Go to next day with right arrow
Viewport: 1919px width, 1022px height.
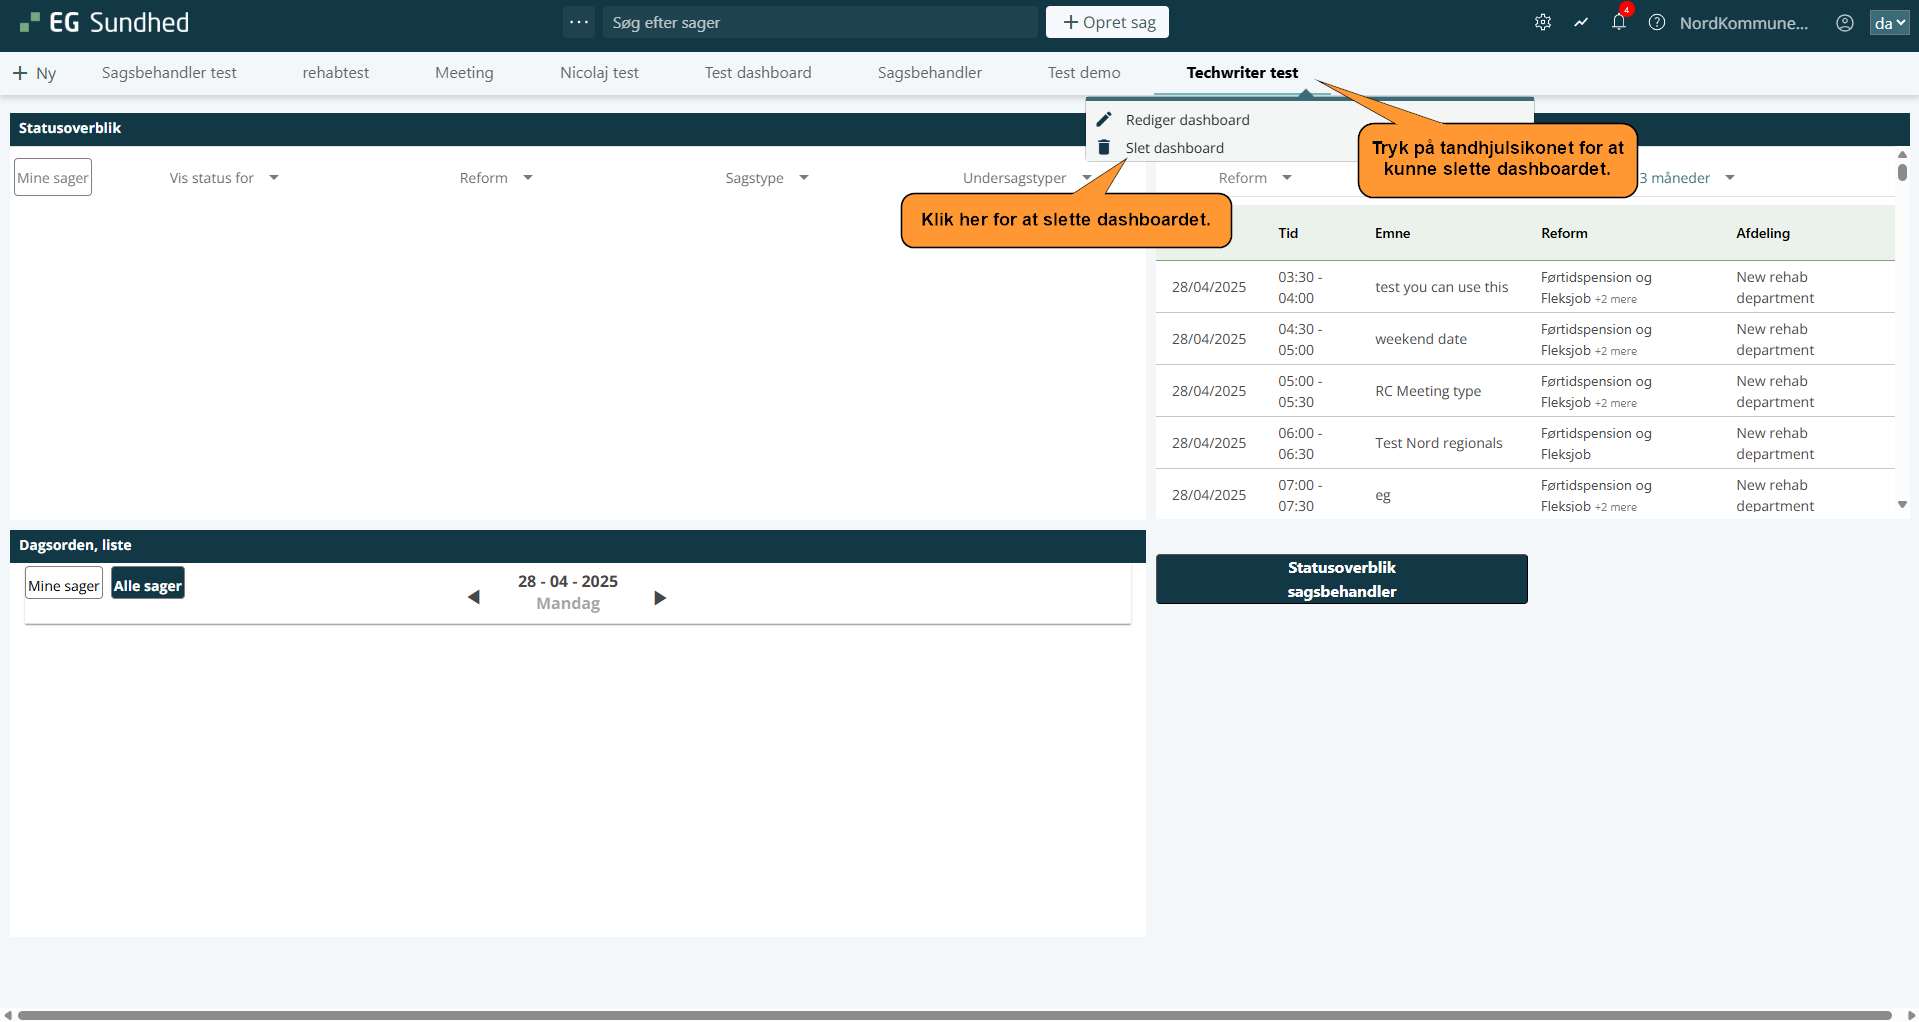pos(660,597)
